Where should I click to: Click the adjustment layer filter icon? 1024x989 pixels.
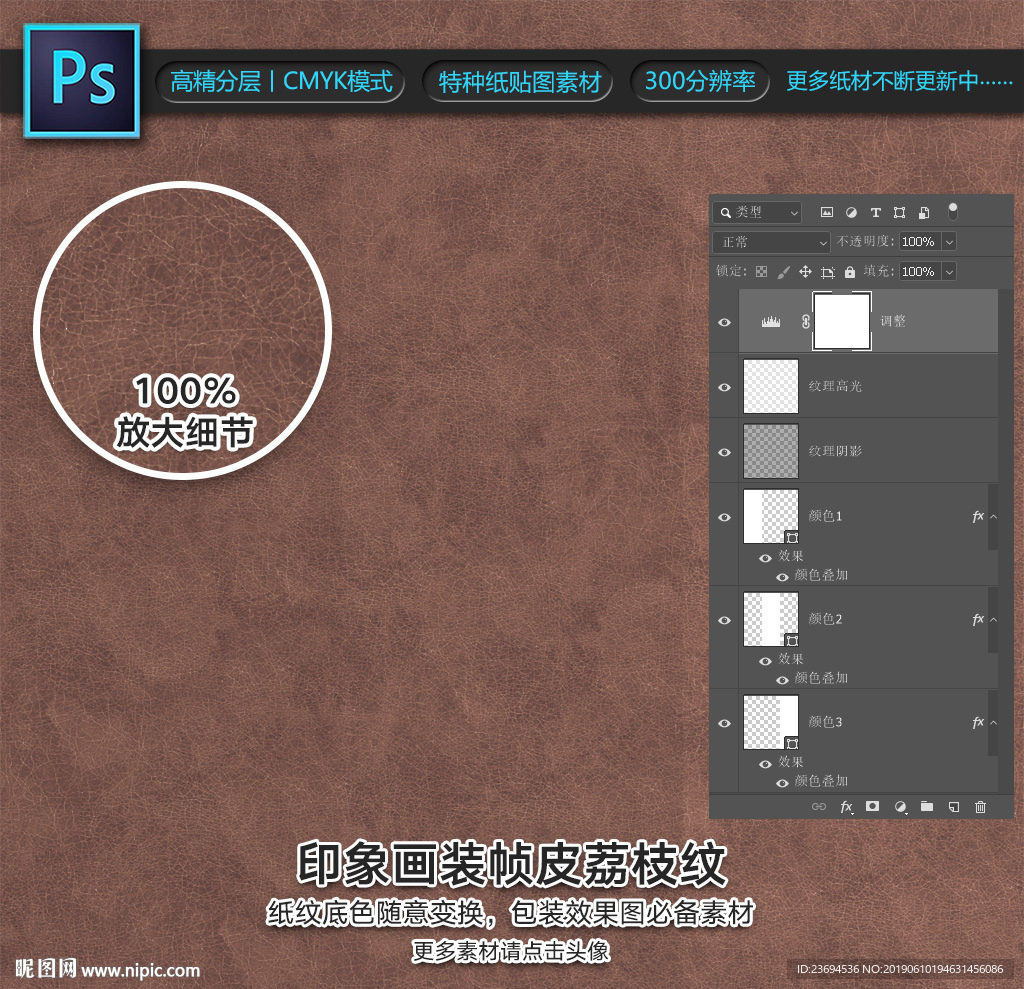pos(851,212)
